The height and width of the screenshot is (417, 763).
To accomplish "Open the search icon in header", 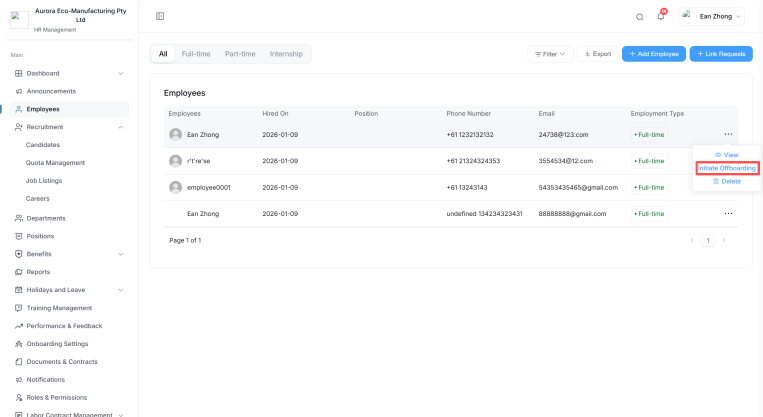I will [640, 17].
